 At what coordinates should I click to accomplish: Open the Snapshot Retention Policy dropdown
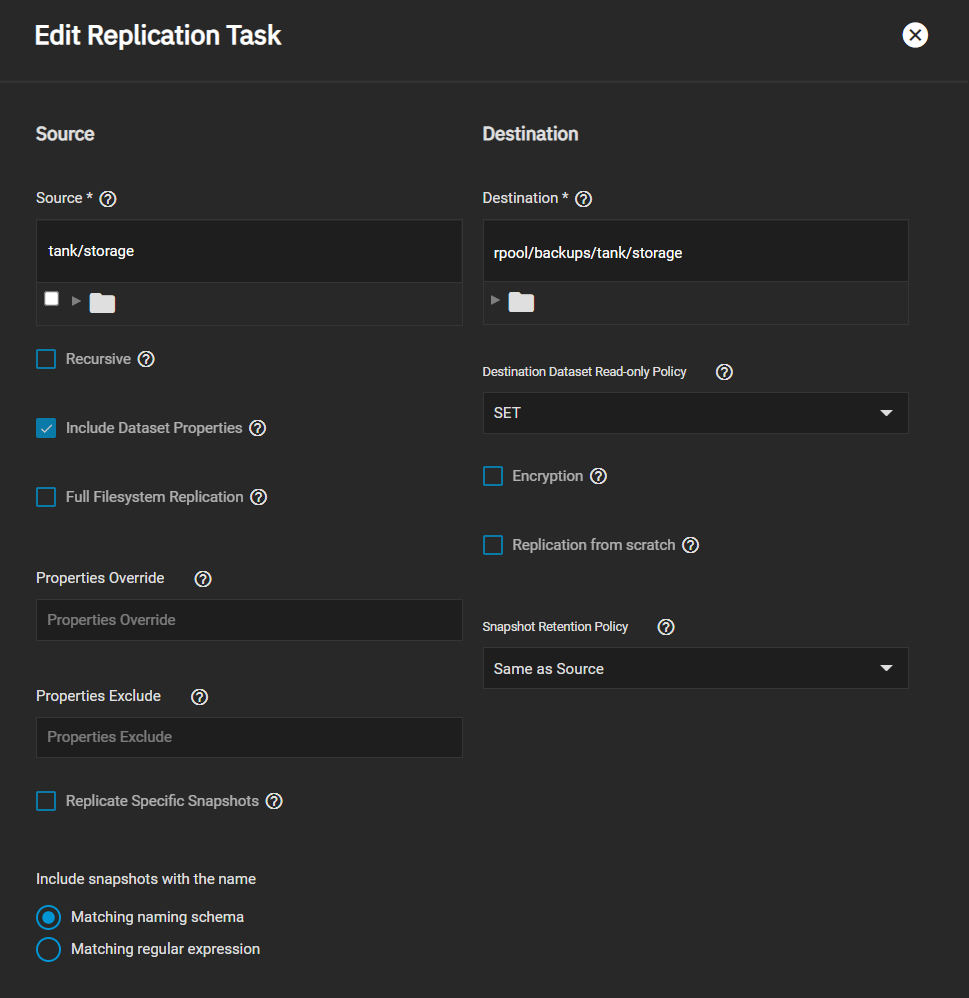695,668
